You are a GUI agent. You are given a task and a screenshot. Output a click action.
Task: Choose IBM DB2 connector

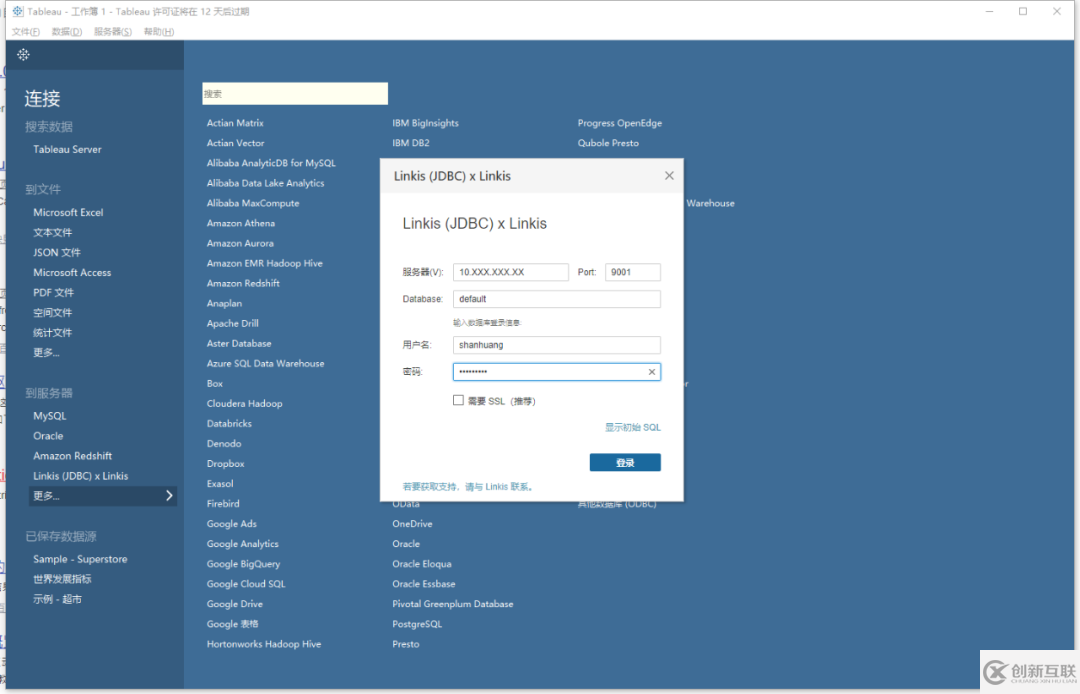tap(411, 143)
